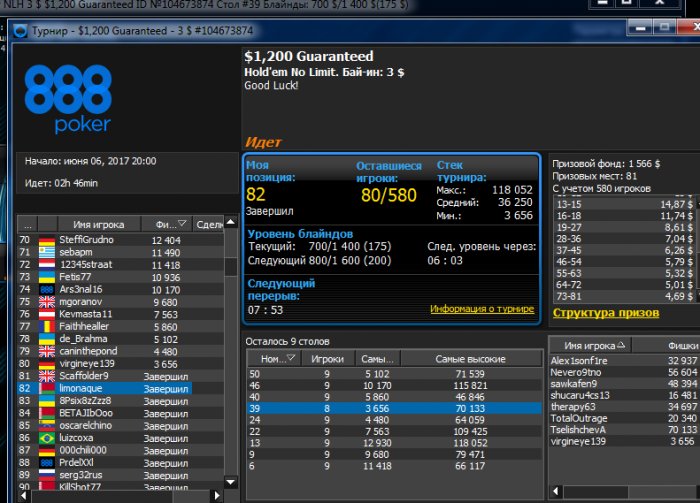Select player Kevmasta11 row

[120, 314]
